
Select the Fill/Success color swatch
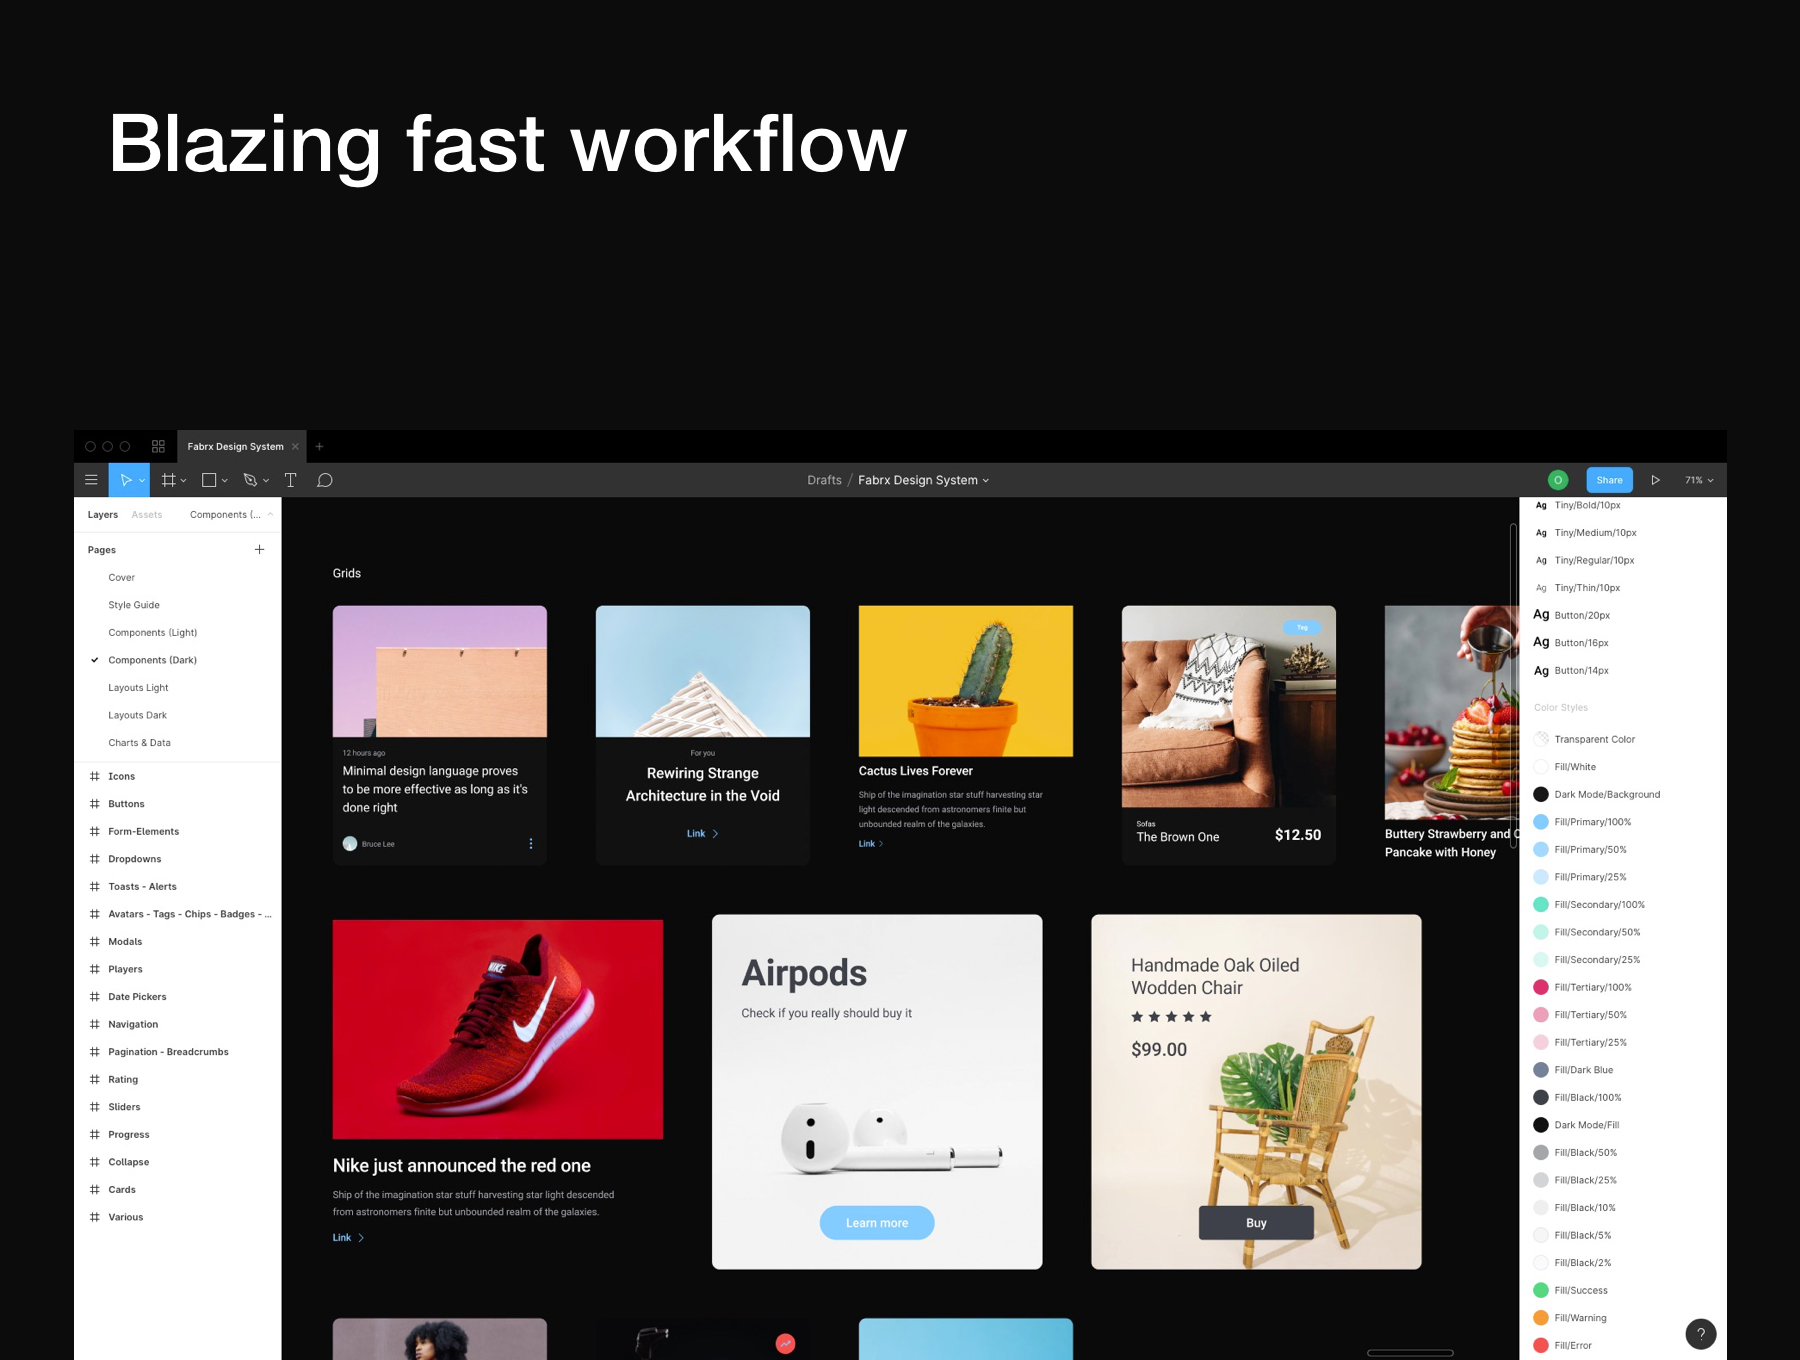(x=1541, y=1290)
